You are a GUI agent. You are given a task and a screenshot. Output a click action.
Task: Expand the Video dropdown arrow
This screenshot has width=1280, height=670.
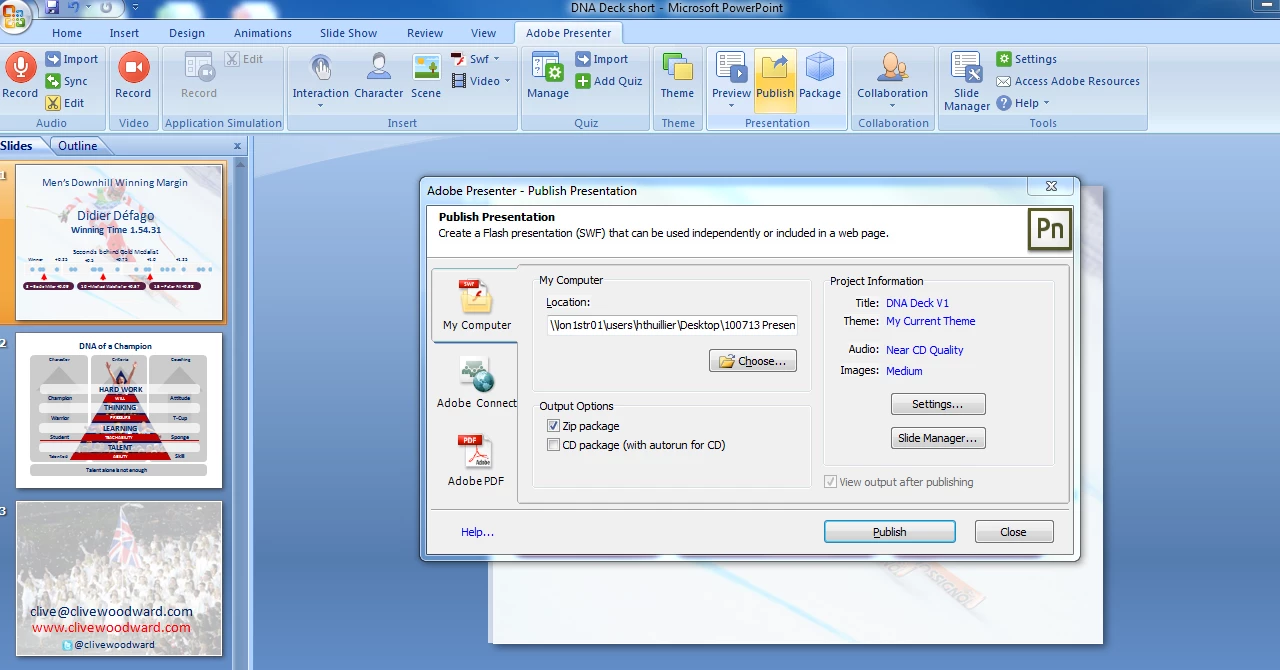point(508,81)
